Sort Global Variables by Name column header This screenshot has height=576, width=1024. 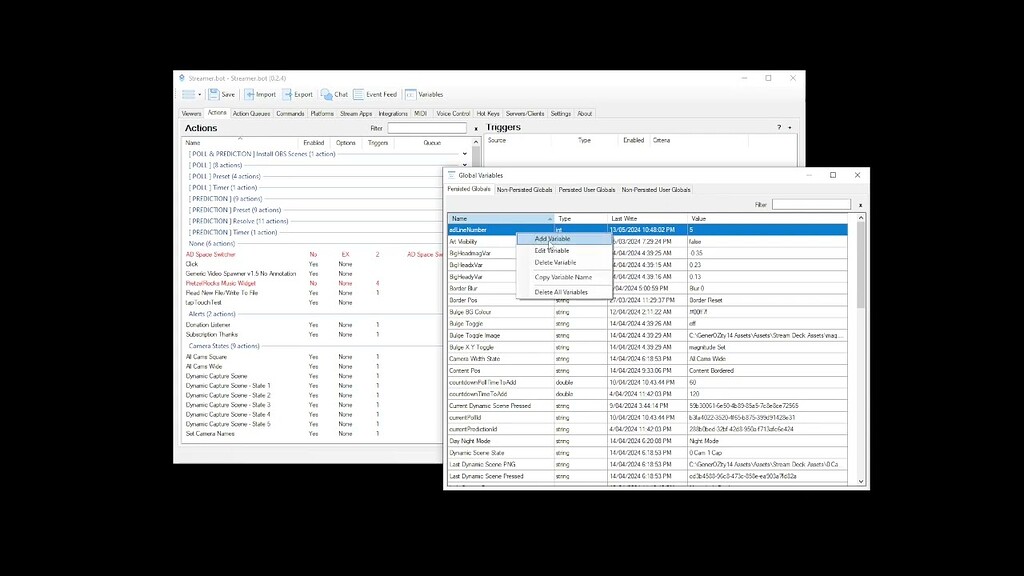tap(501, 219)
